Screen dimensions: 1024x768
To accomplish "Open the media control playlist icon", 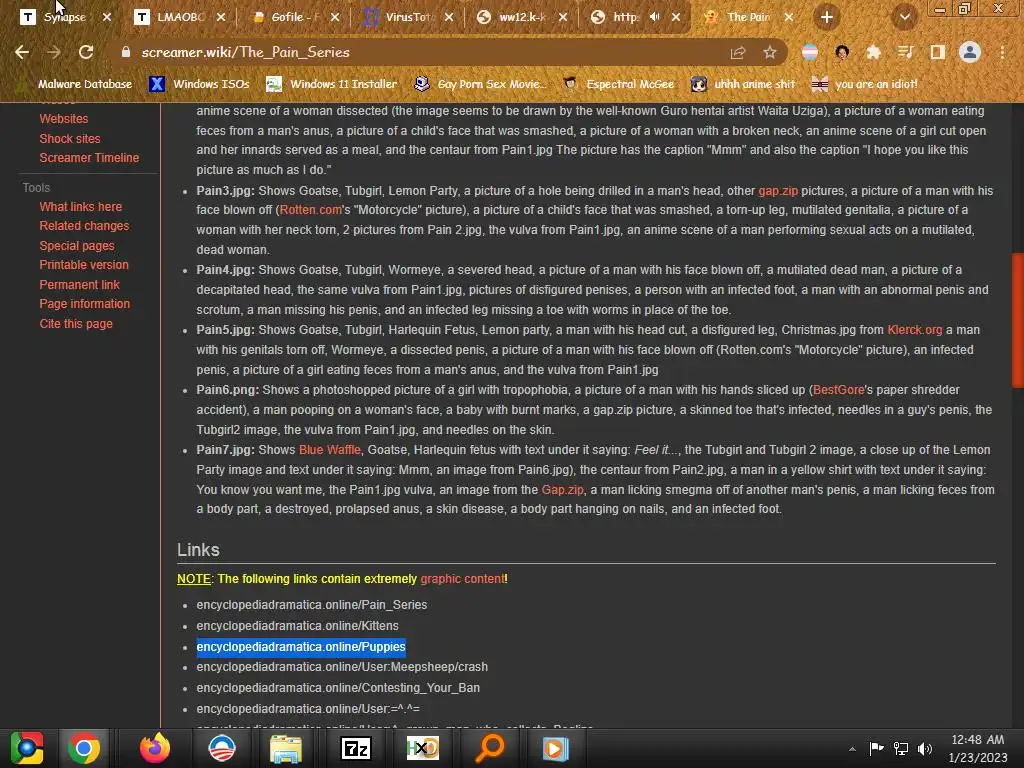I will [x=905, y=53].
